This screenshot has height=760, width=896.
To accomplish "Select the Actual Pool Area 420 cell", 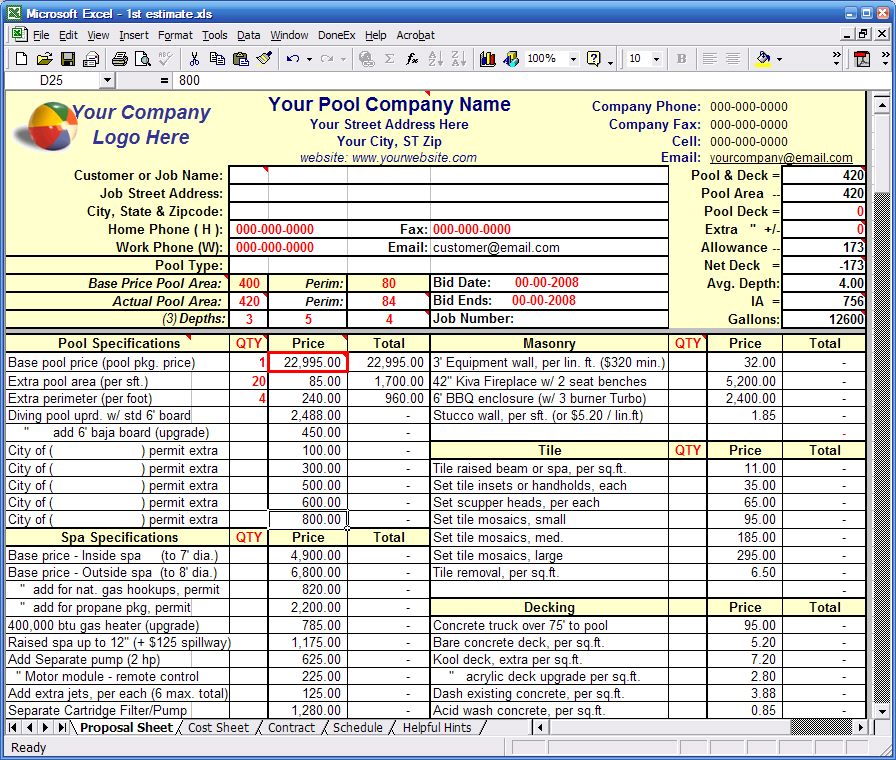I will tap(249, 301).
